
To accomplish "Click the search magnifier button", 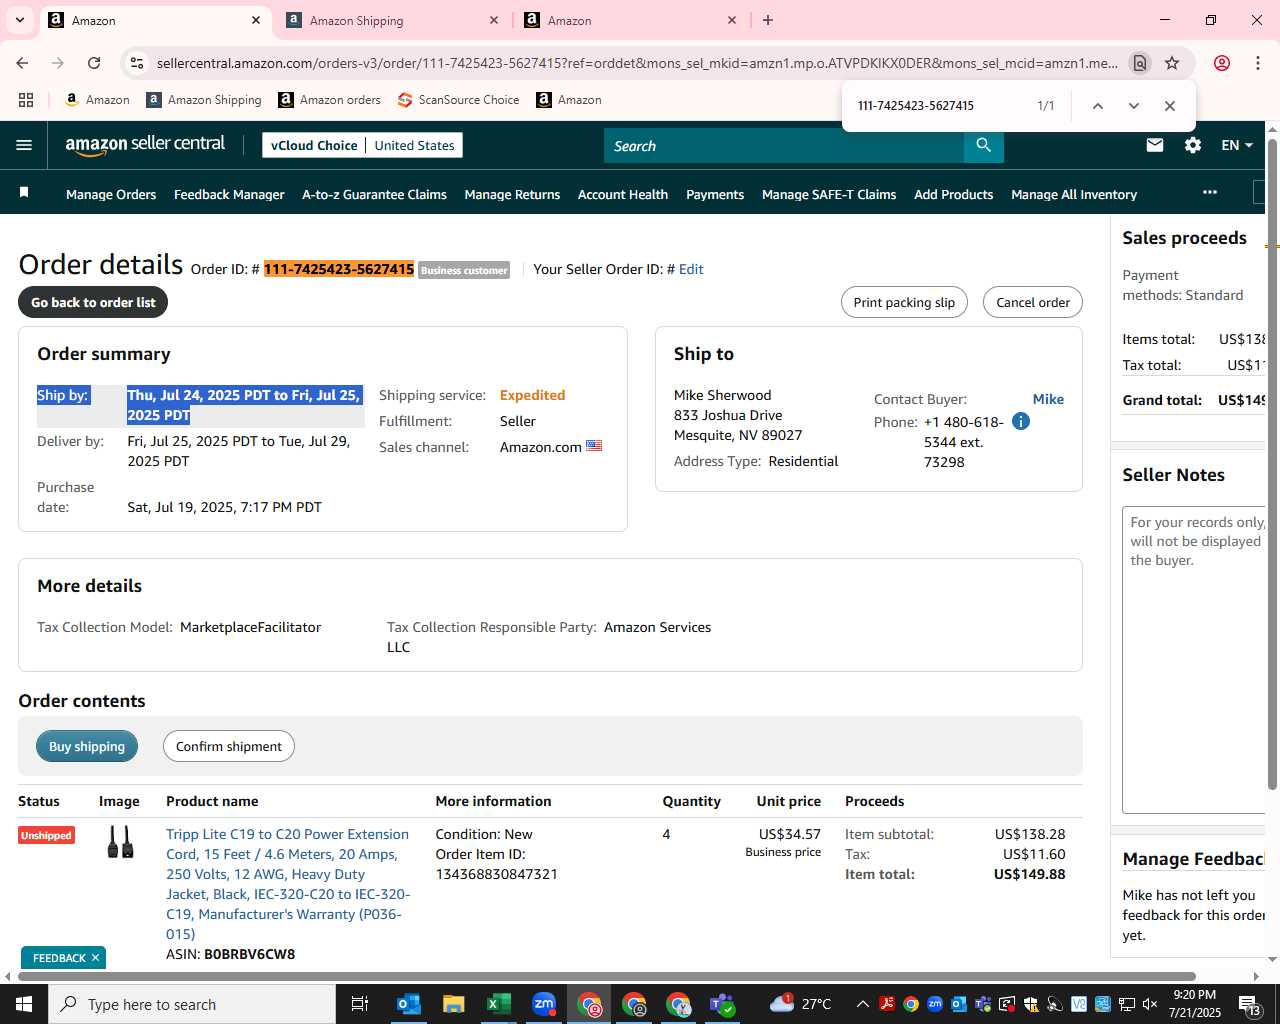I will point(984,146).
